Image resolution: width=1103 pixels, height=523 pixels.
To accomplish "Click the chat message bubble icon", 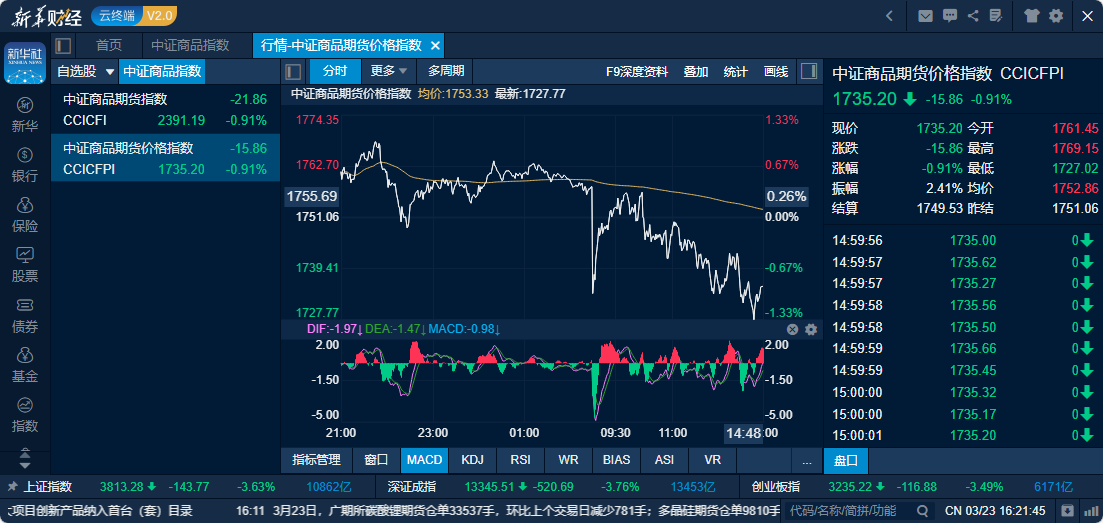I will coord(949,16).
